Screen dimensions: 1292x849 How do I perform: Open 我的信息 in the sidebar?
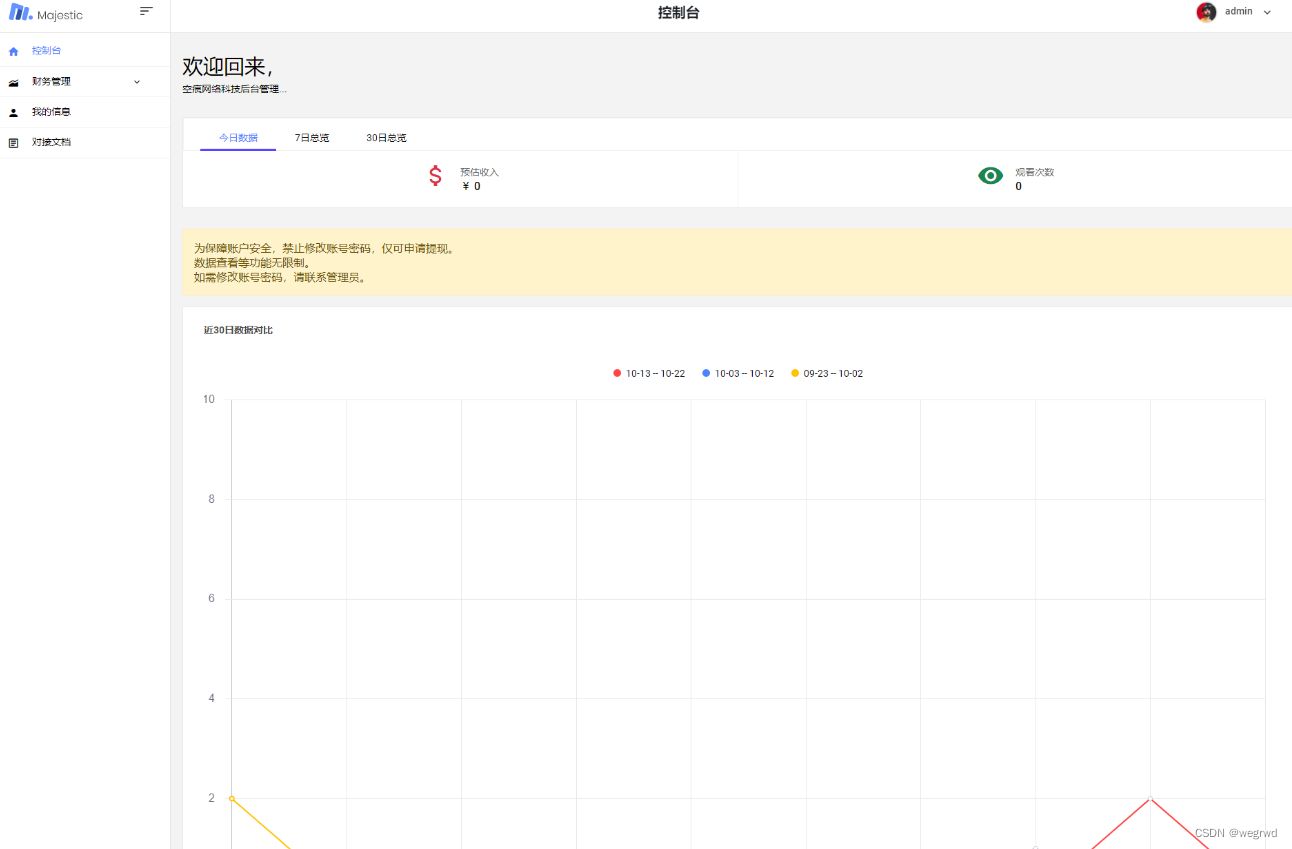[x=51, y=112]
